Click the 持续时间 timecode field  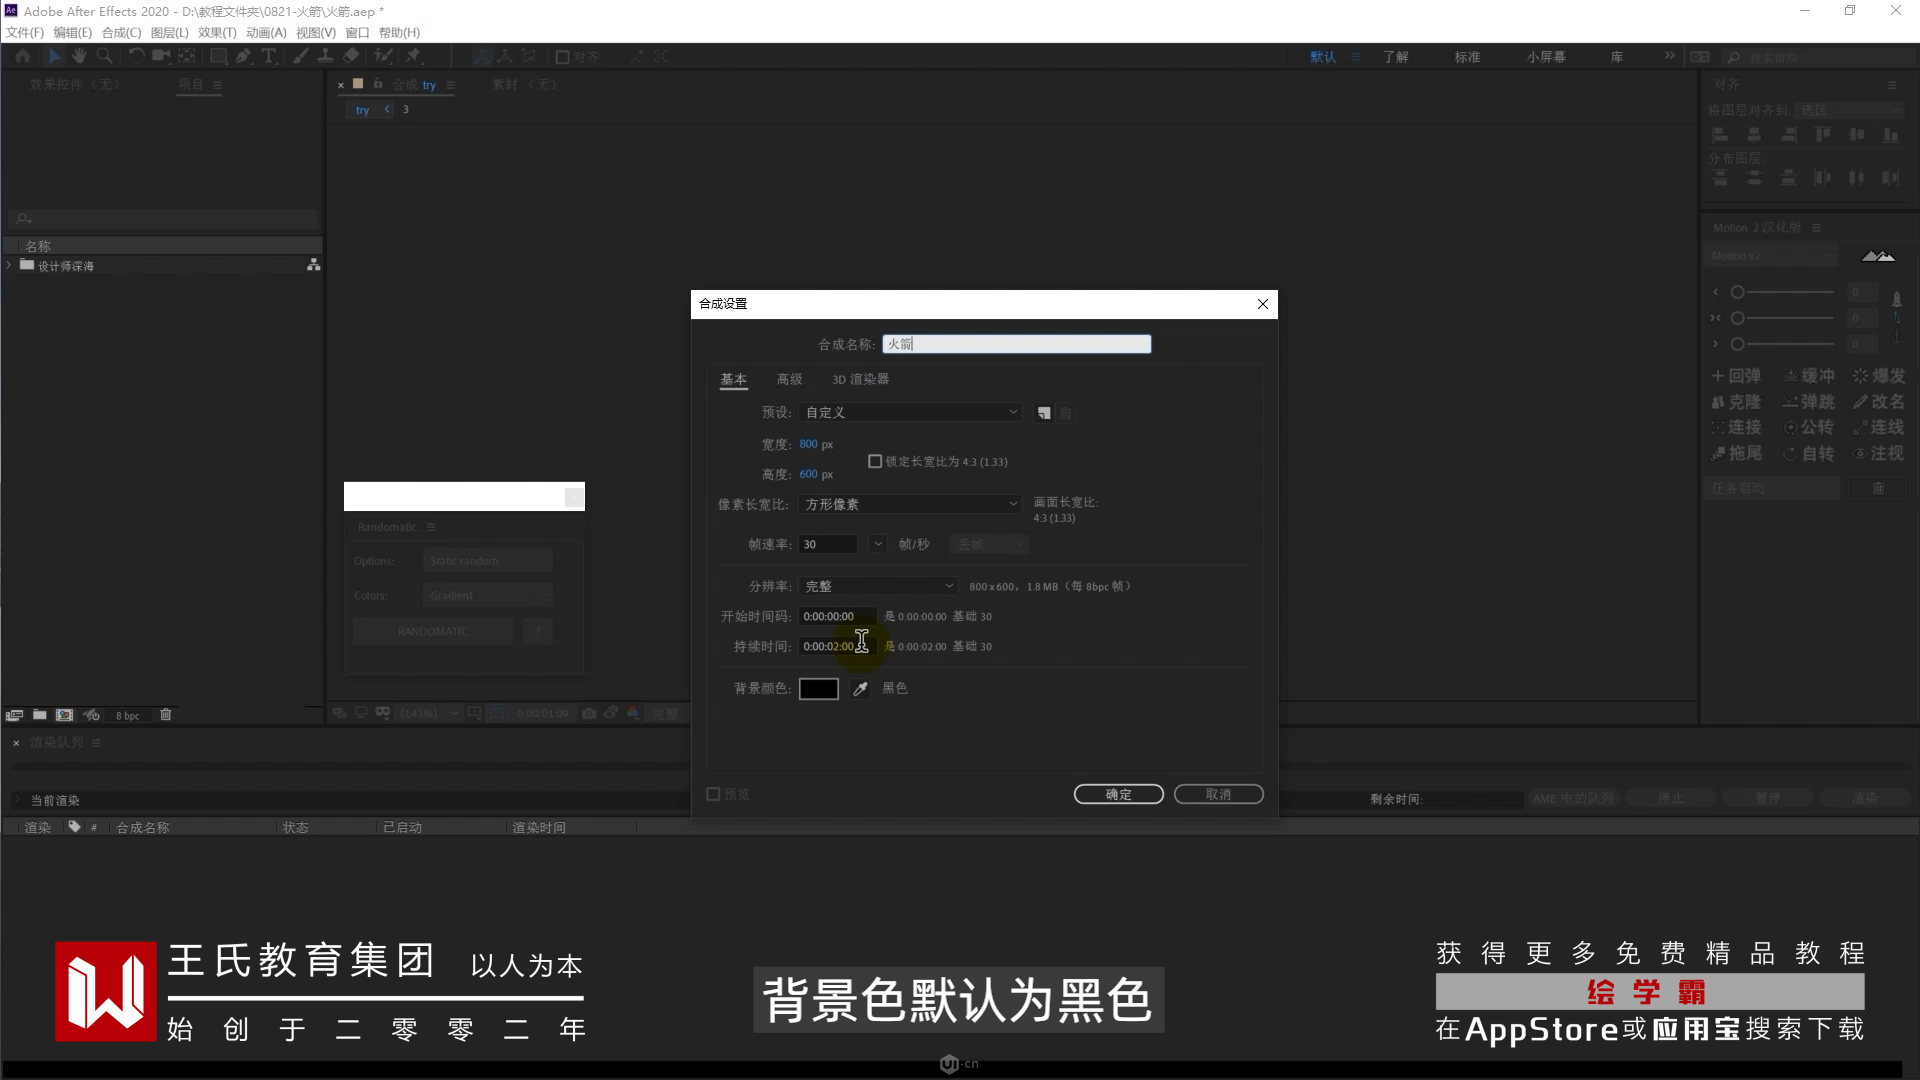click(x=830, y=647)
